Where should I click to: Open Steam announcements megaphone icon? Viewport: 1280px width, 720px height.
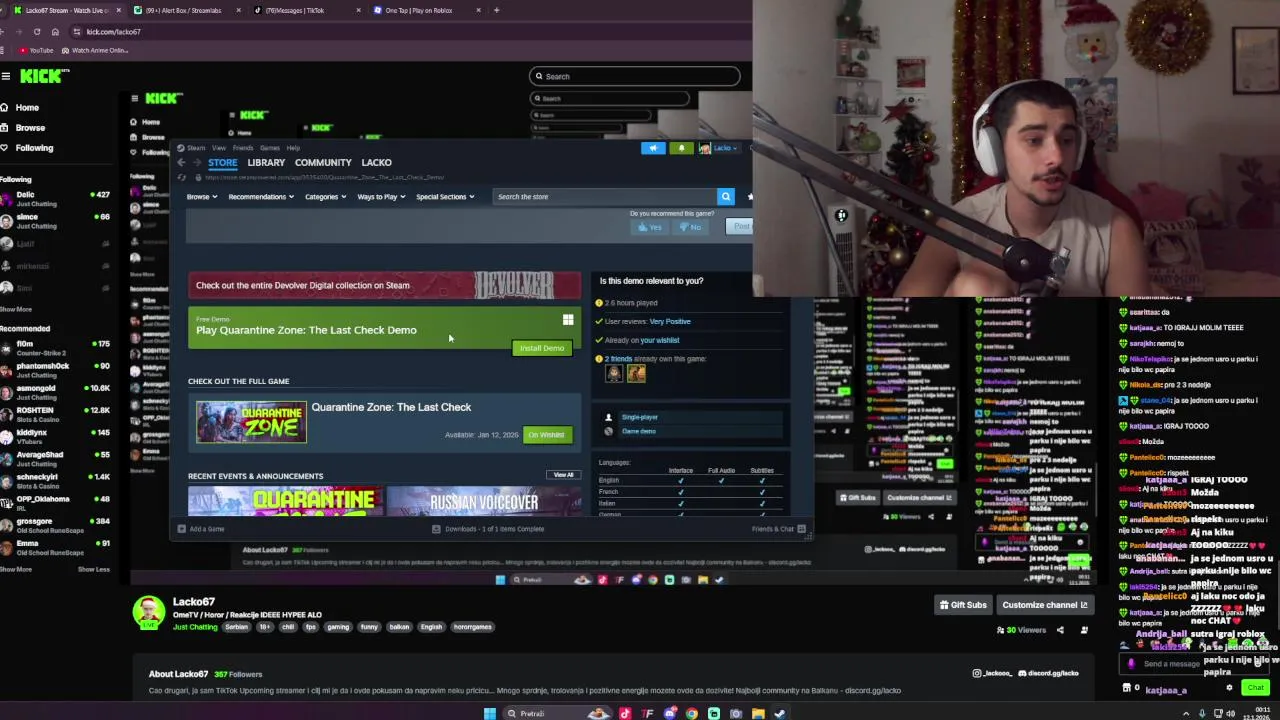pyautogui.click(x=653, y=148)
